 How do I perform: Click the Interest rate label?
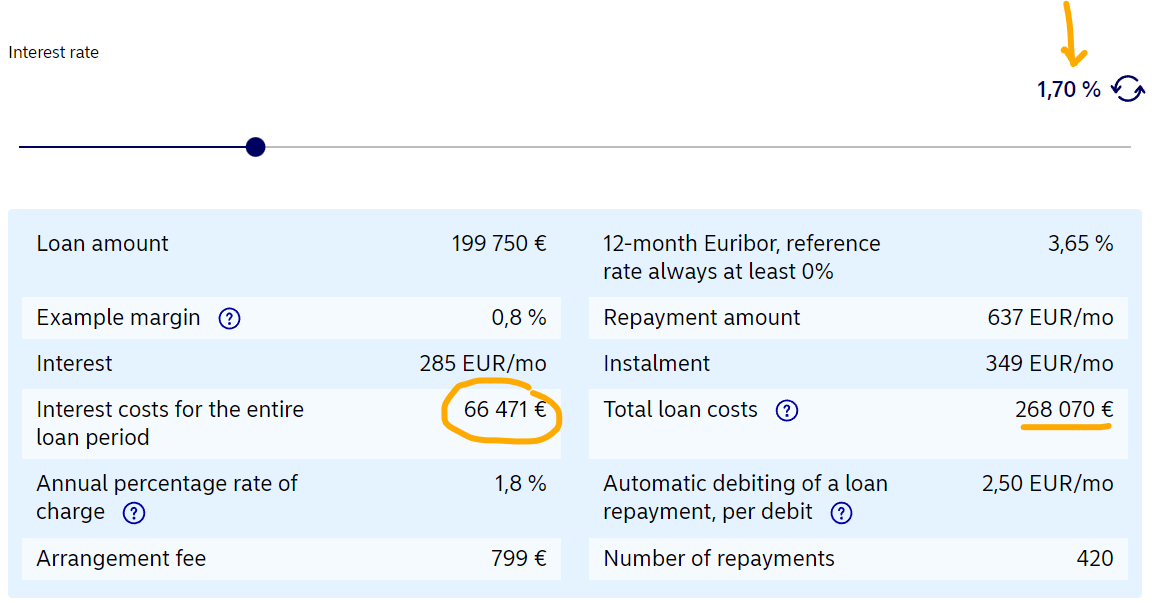coord(54,52)
